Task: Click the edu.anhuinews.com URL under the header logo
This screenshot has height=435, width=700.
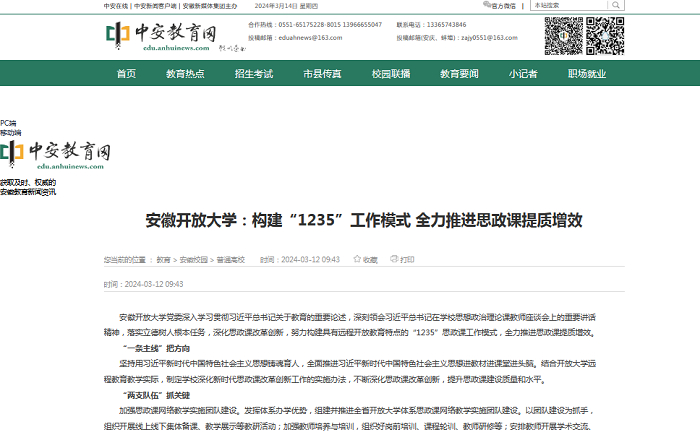Action: click(176, 48)
